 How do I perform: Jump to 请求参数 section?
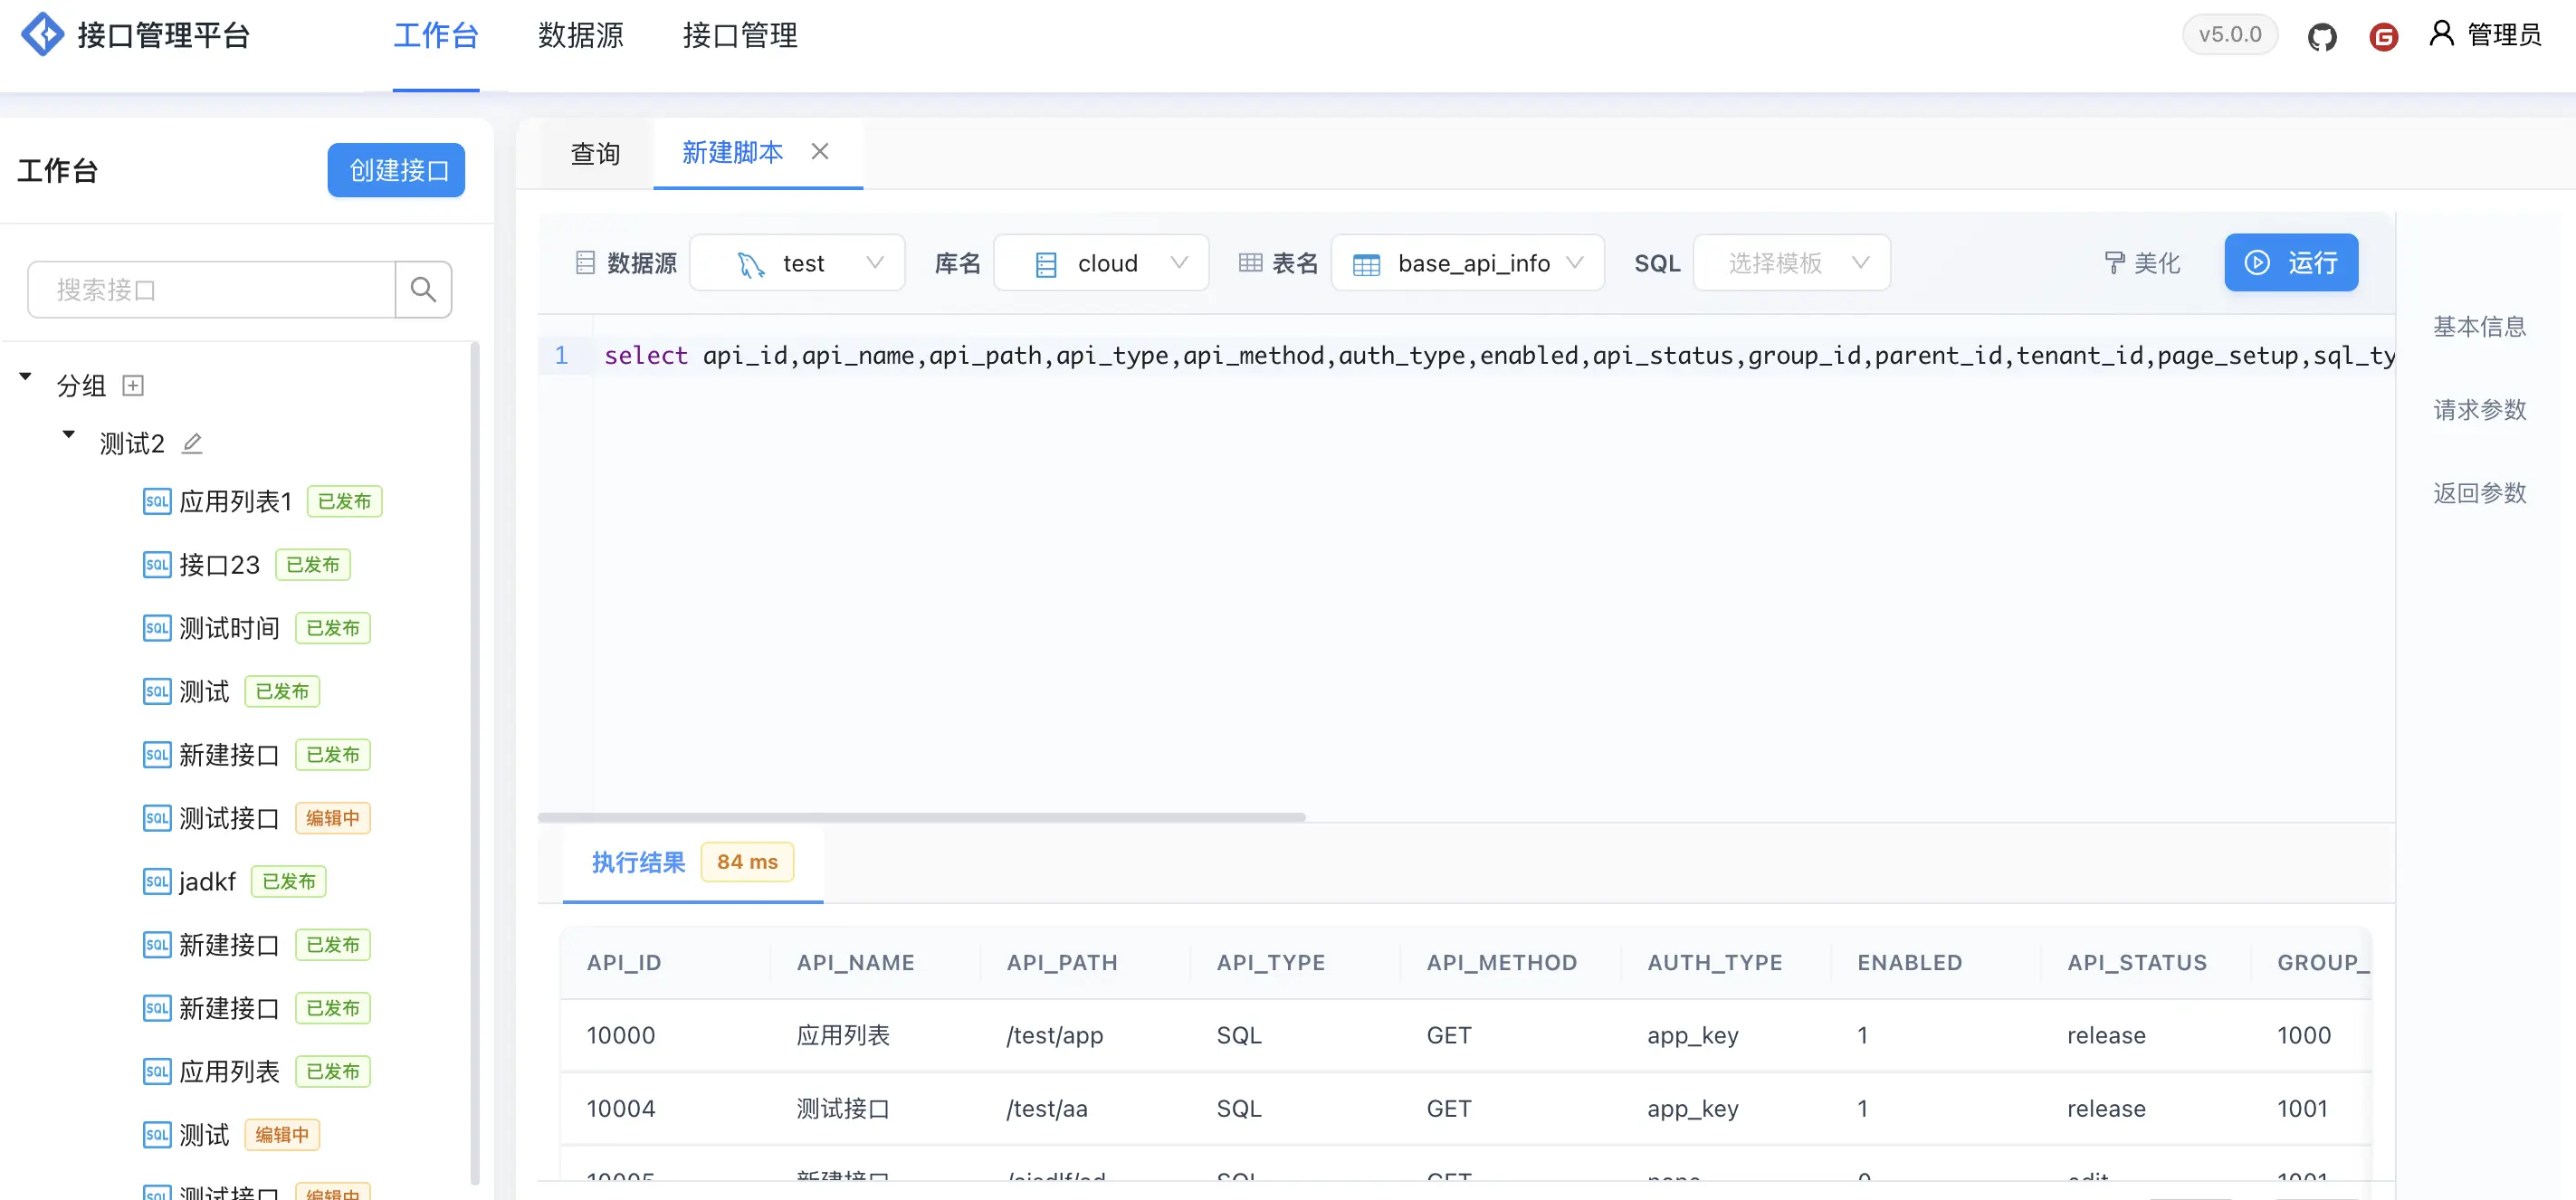click(2479, 409)
